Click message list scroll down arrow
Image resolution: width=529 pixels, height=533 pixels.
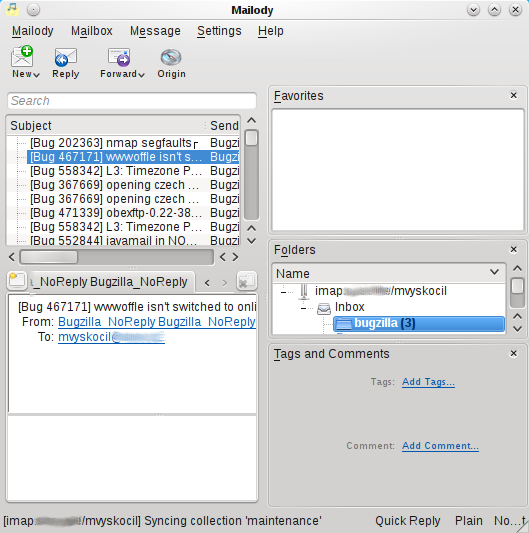pyautogui.click(x=251, y=241)
